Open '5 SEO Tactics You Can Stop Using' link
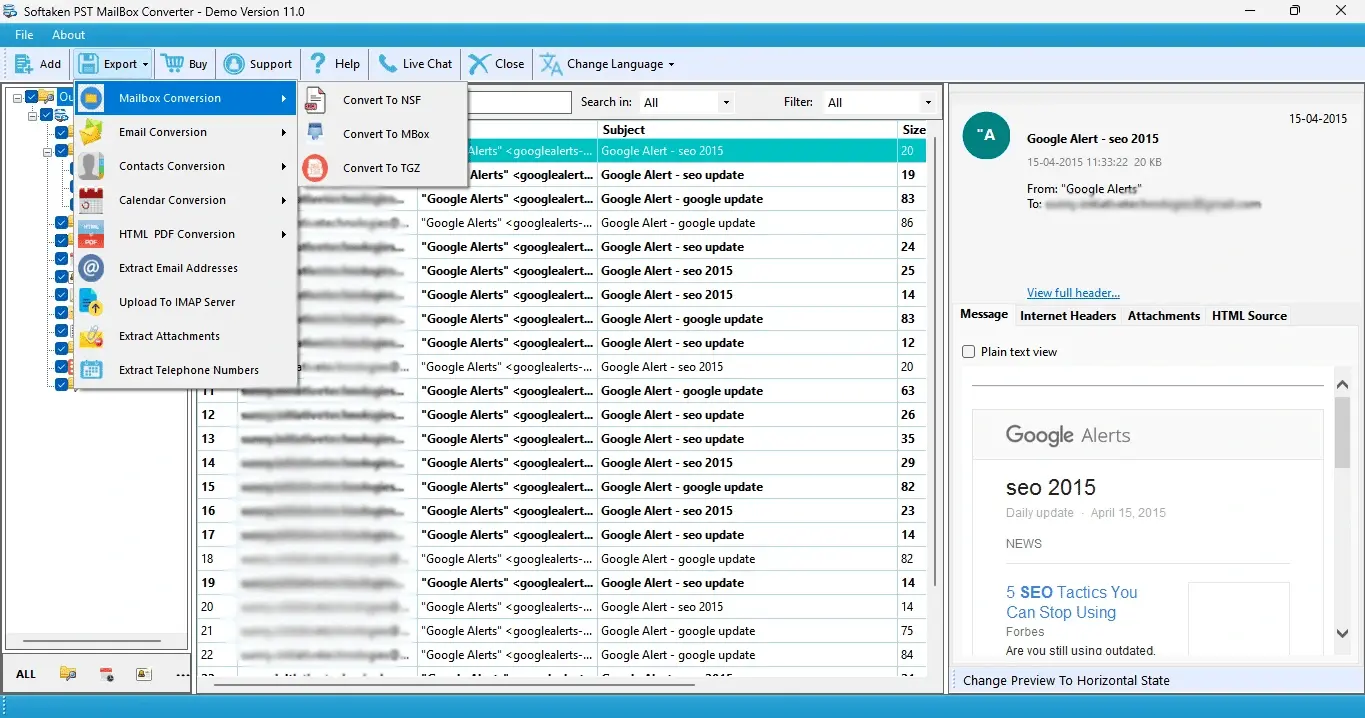The width and height of the screenshot is (1365, 718). 1072,602
